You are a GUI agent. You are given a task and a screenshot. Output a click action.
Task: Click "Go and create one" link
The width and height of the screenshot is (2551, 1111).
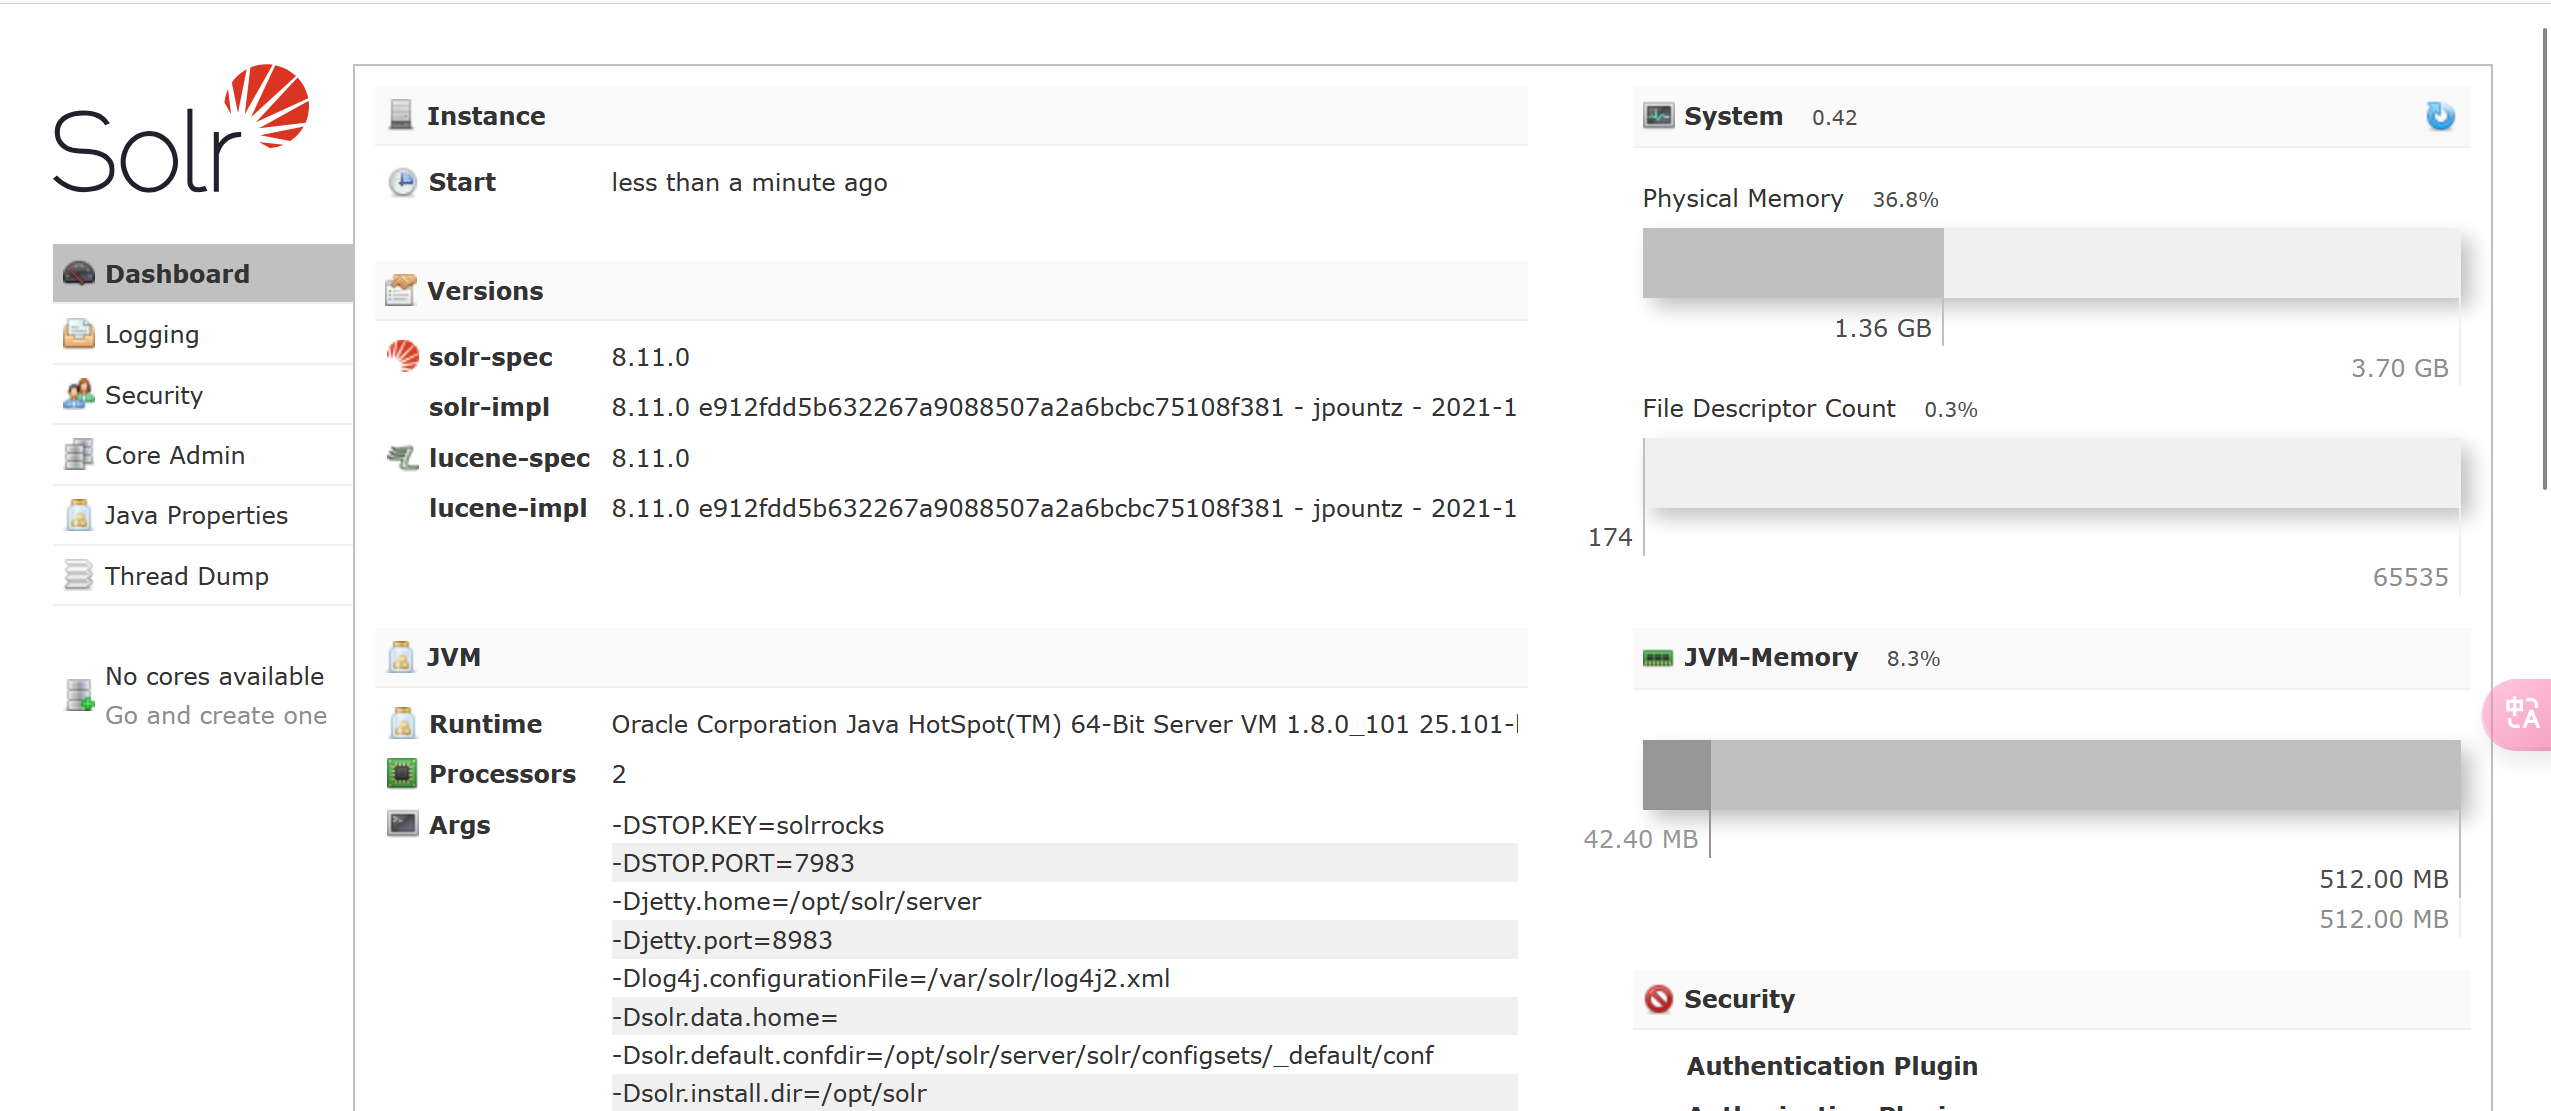coord(216,715)
